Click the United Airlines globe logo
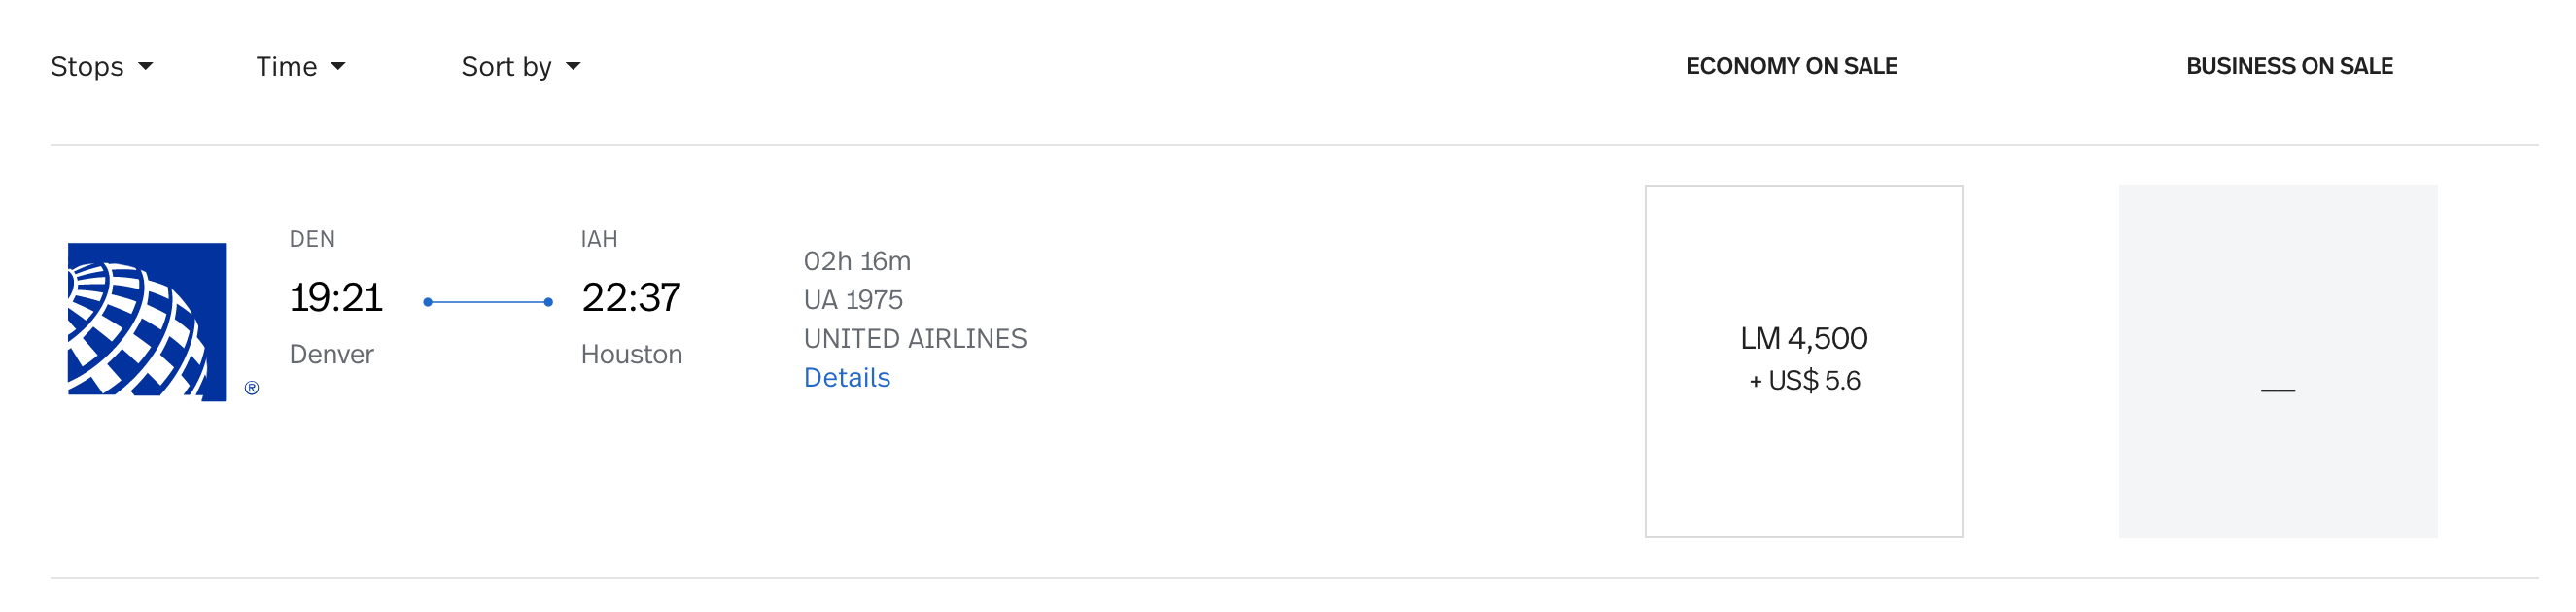 point(147,321)
